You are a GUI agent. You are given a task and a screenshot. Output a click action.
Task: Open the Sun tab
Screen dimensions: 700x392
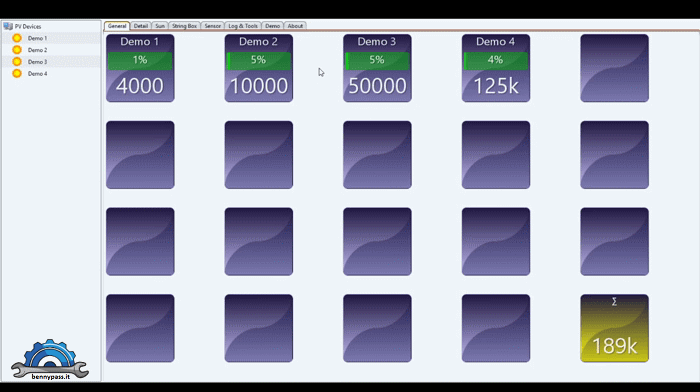click(x=160, y=26)
